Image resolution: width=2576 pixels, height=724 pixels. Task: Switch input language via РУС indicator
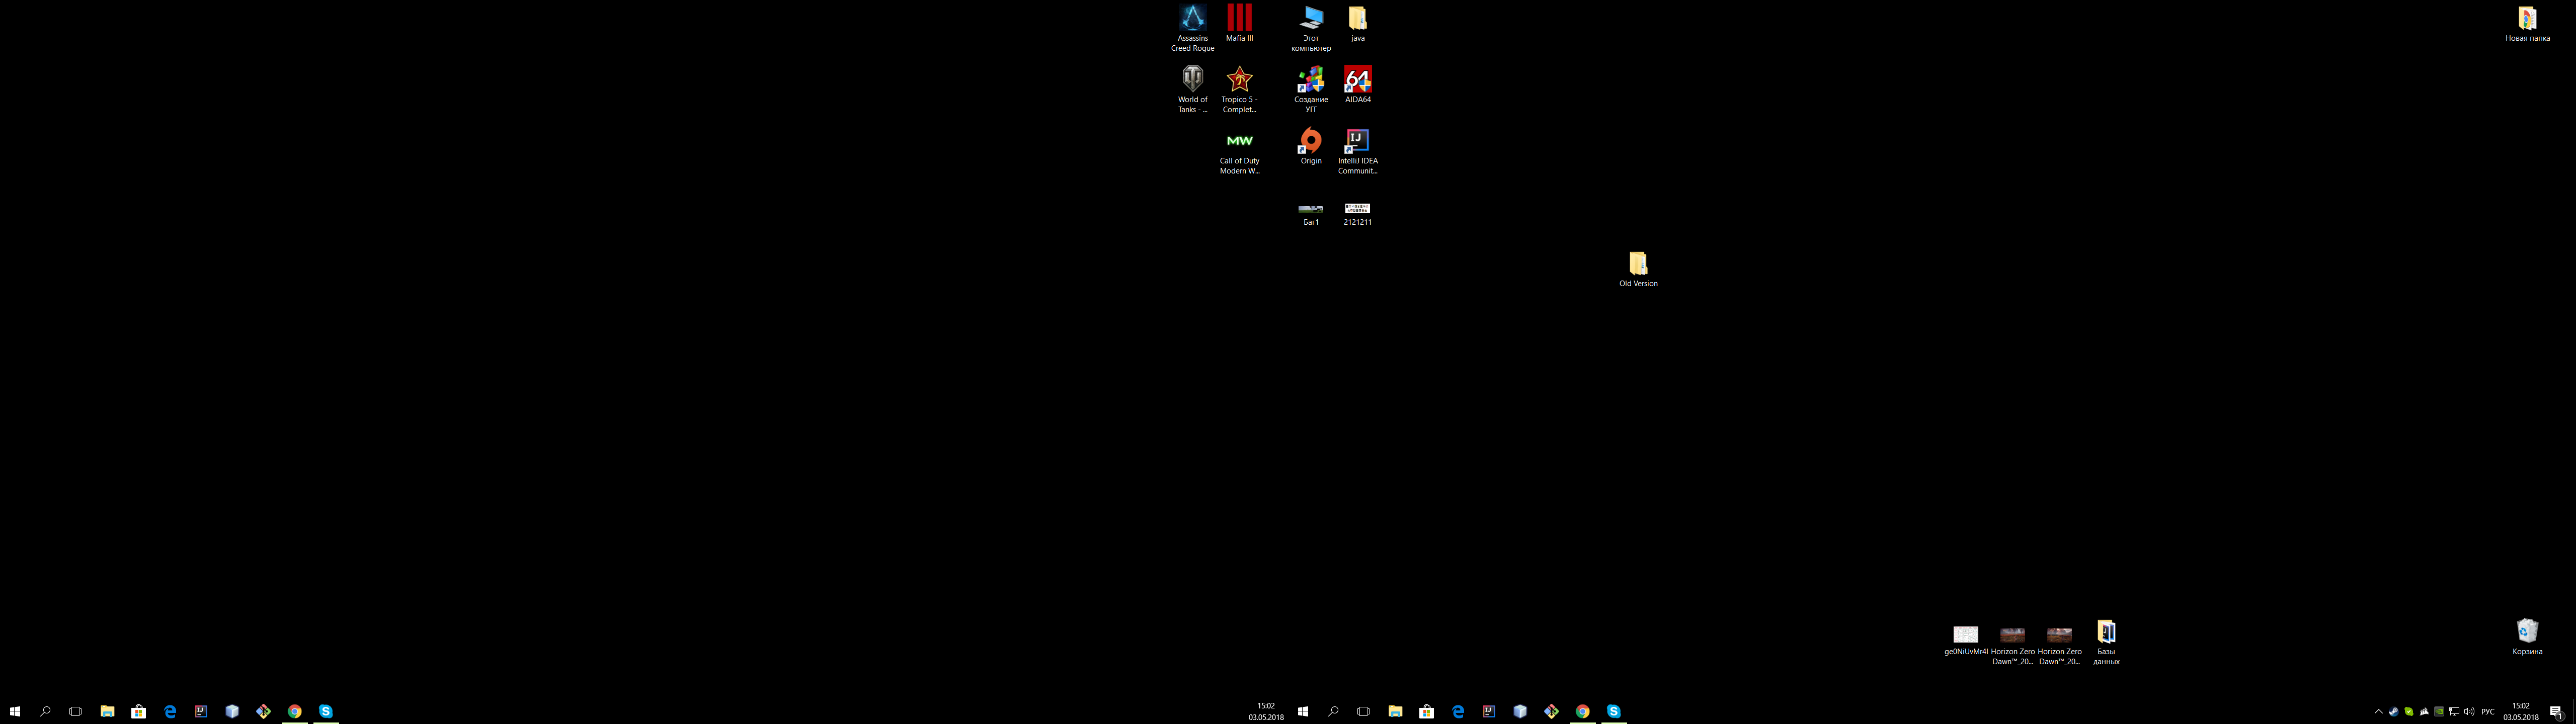2488,712
